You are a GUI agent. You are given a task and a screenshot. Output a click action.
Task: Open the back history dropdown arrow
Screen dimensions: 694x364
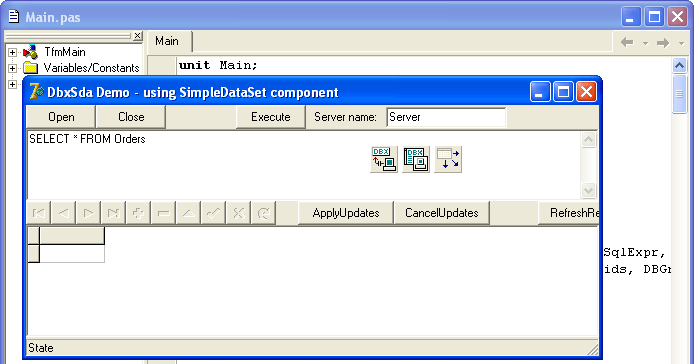(x=645, y=43)
